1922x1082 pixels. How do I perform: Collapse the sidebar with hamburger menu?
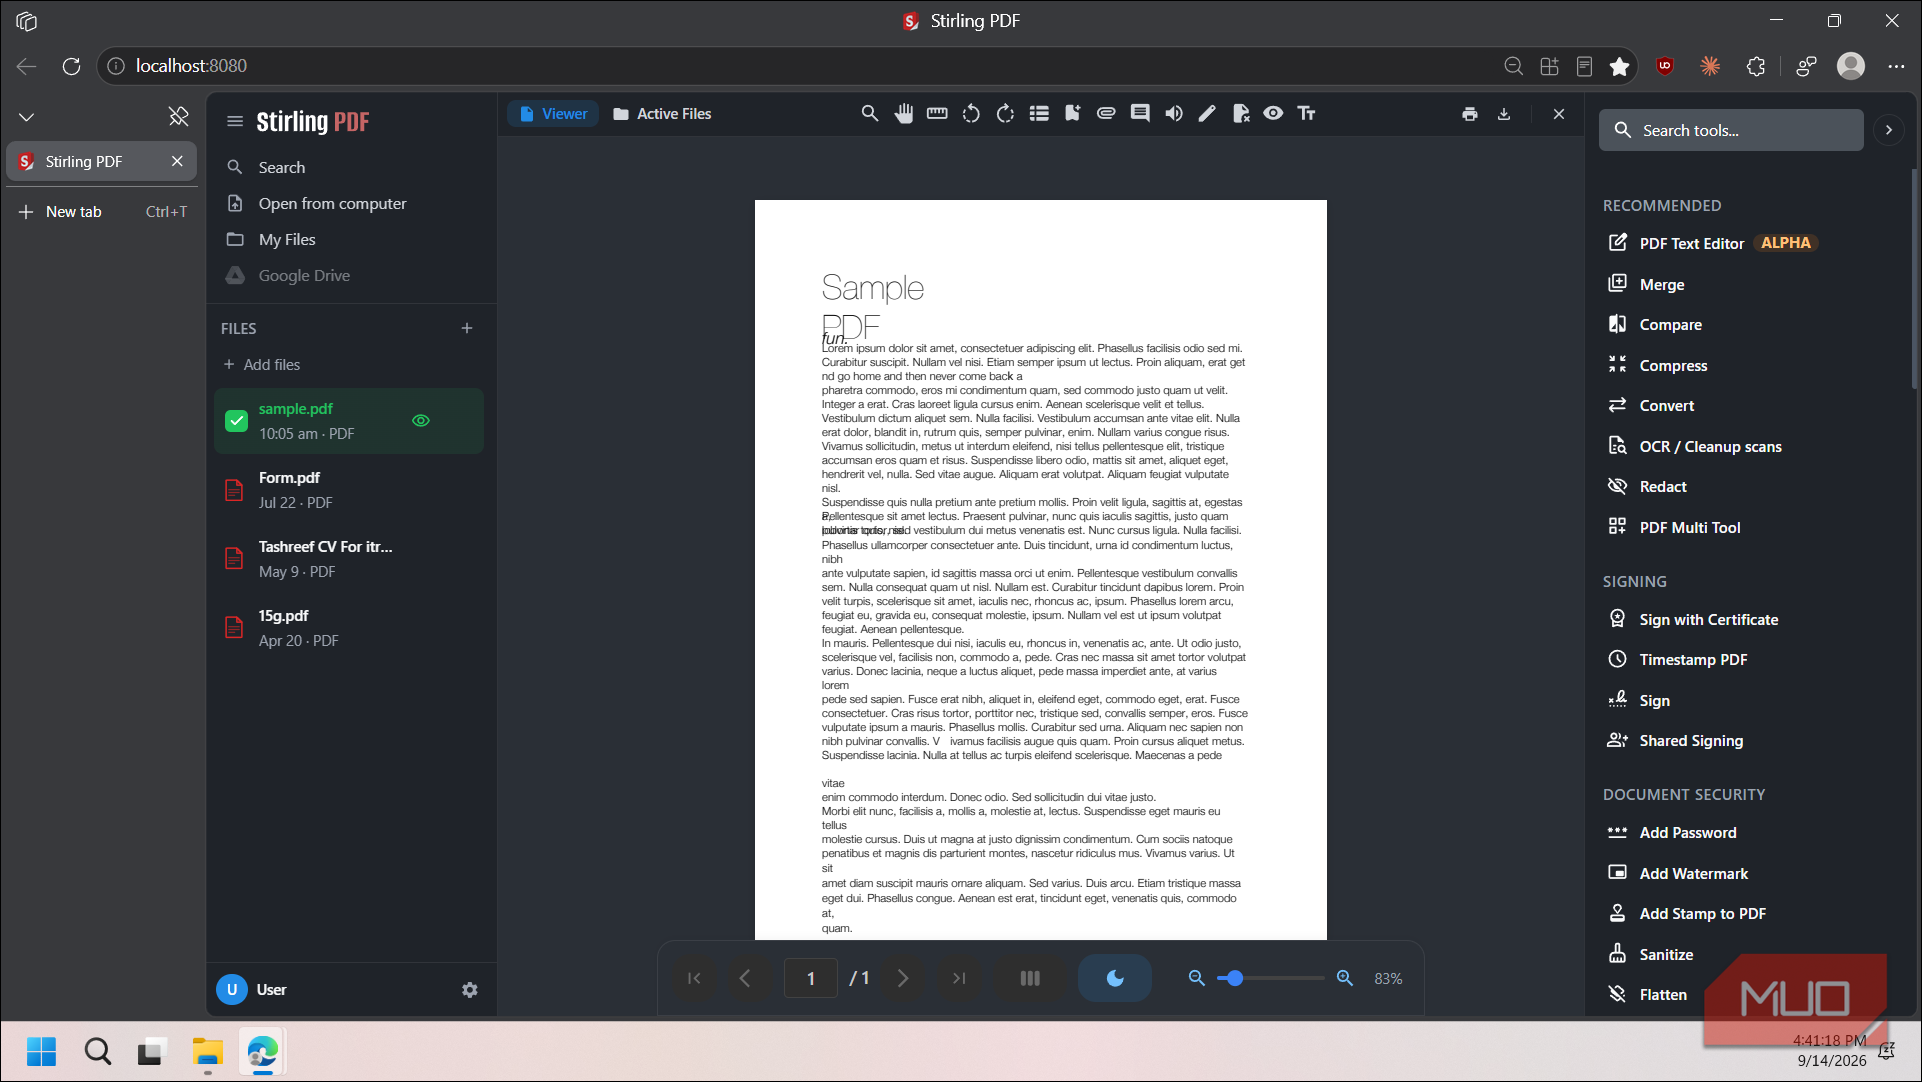tap(235, 122)
